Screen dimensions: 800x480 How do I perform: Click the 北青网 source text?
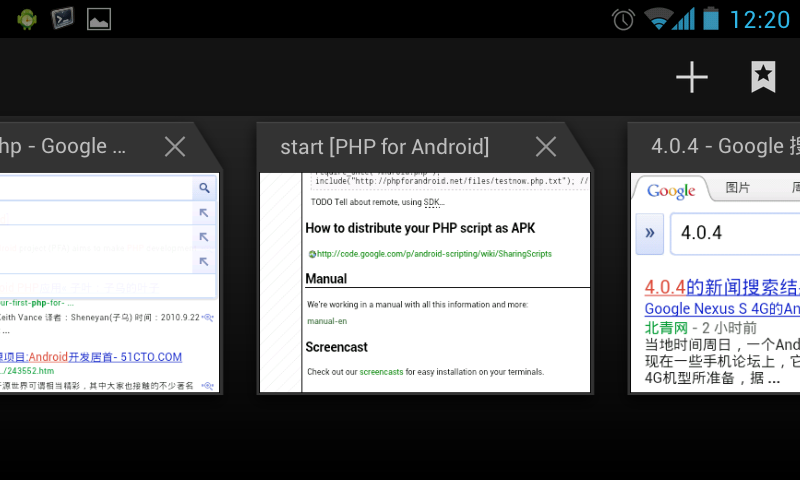666,327
